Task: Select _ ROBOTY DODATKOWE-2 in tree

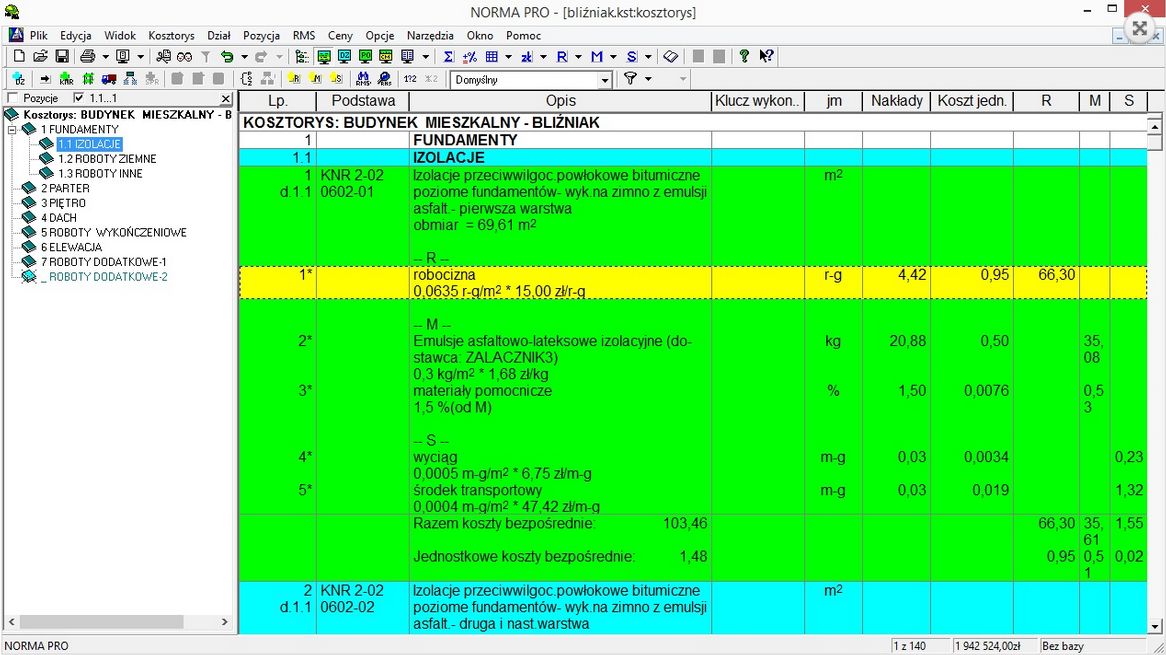Action: [104, 277]
